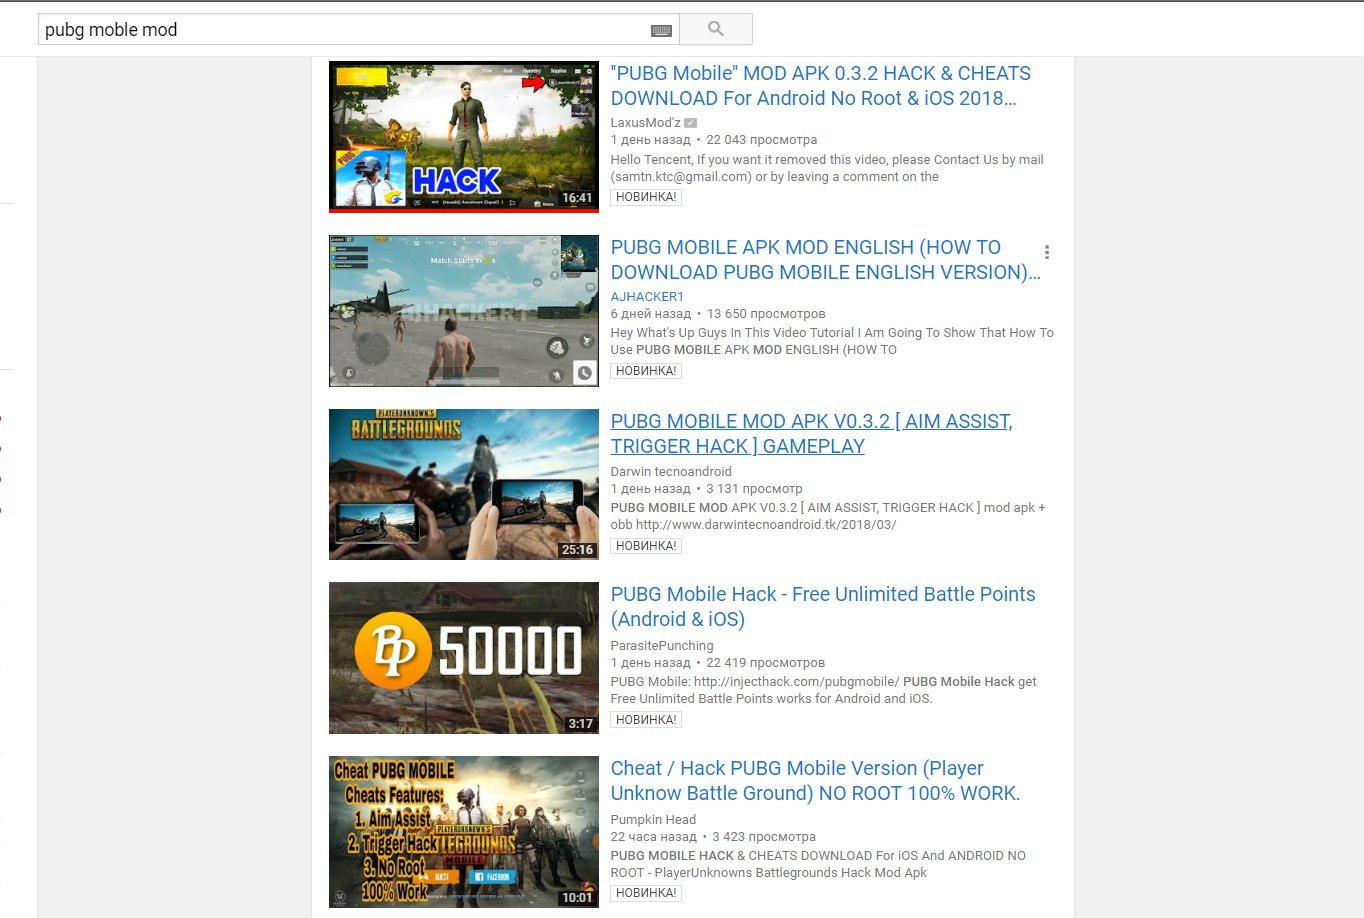
Task: Click 'PUBG MOBILE HACK & CHEATS DOWNLOAD' description text
Action: 818,864
